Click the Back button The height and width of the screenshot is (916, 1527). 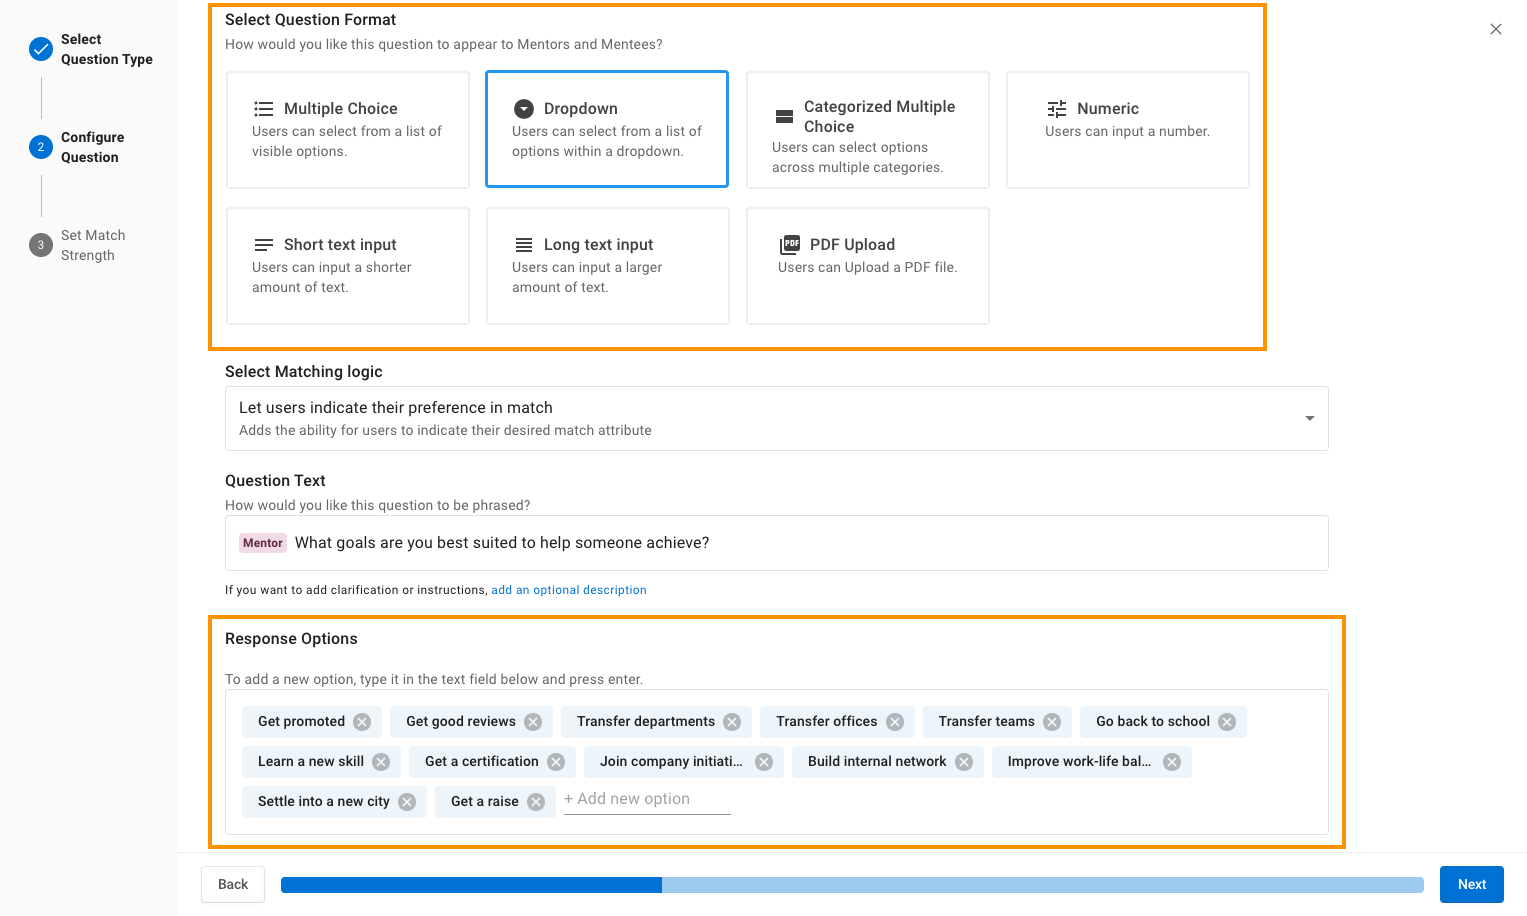click(x=233, y=884)
